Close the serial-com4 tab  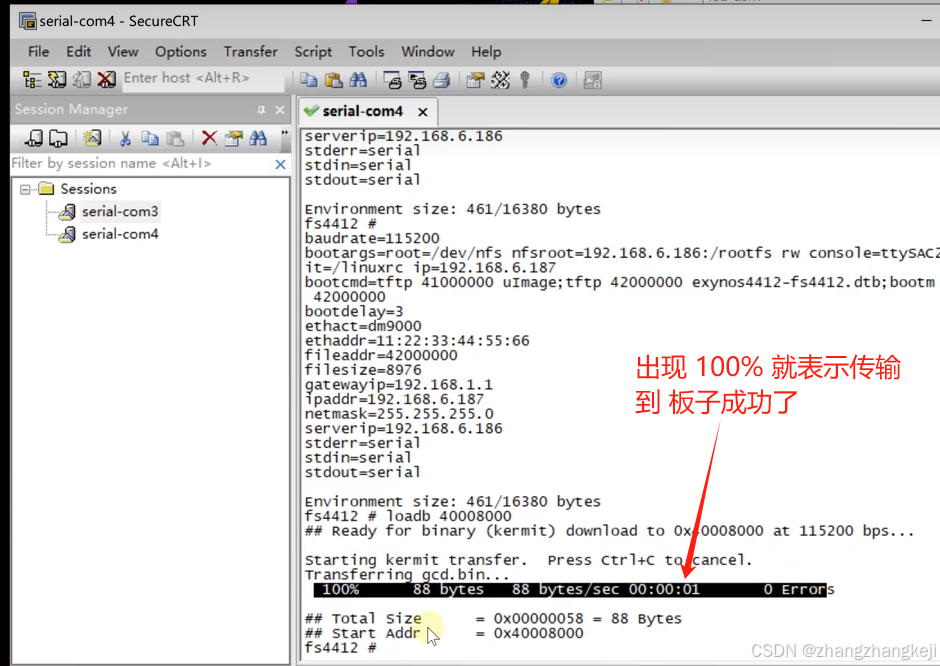point(423,112)
